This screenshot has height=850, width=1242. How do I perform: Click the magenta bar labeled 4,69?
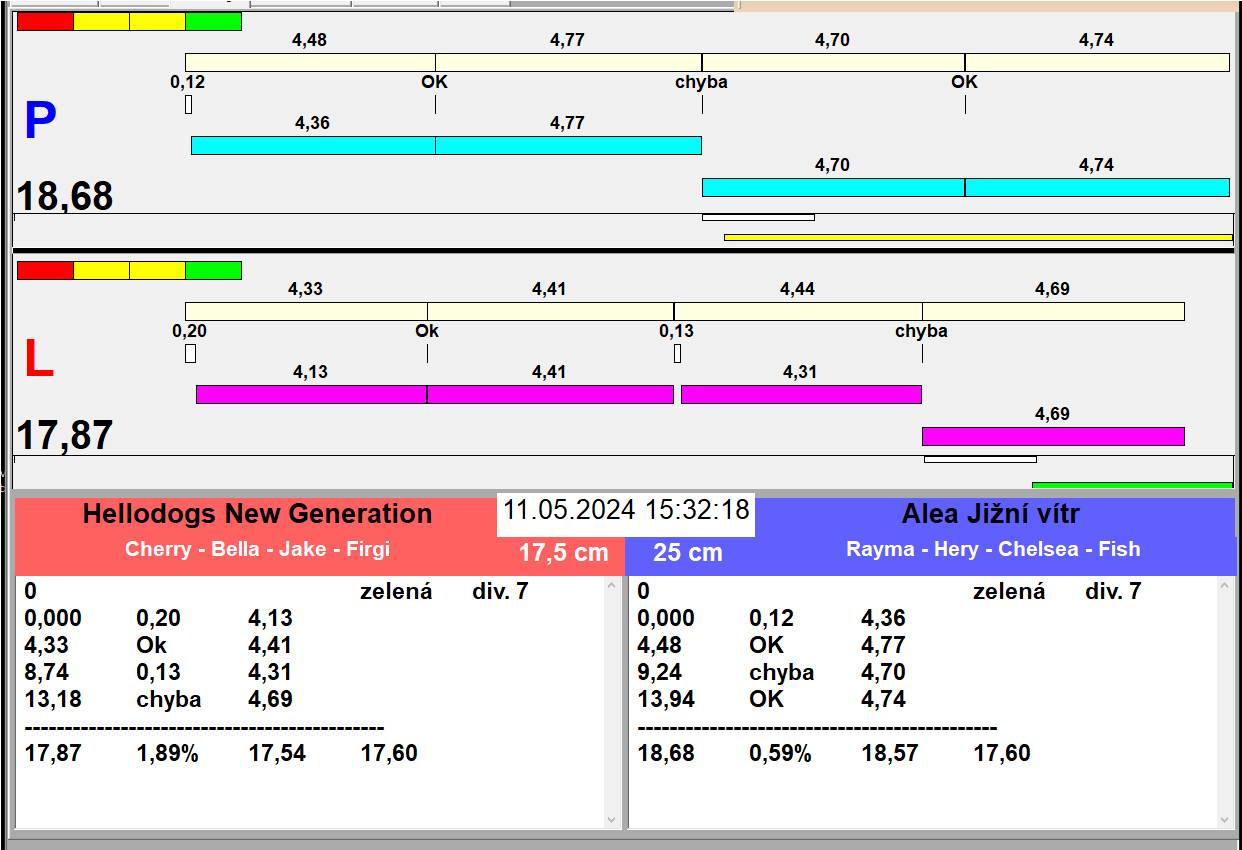tap(1052, 437)
